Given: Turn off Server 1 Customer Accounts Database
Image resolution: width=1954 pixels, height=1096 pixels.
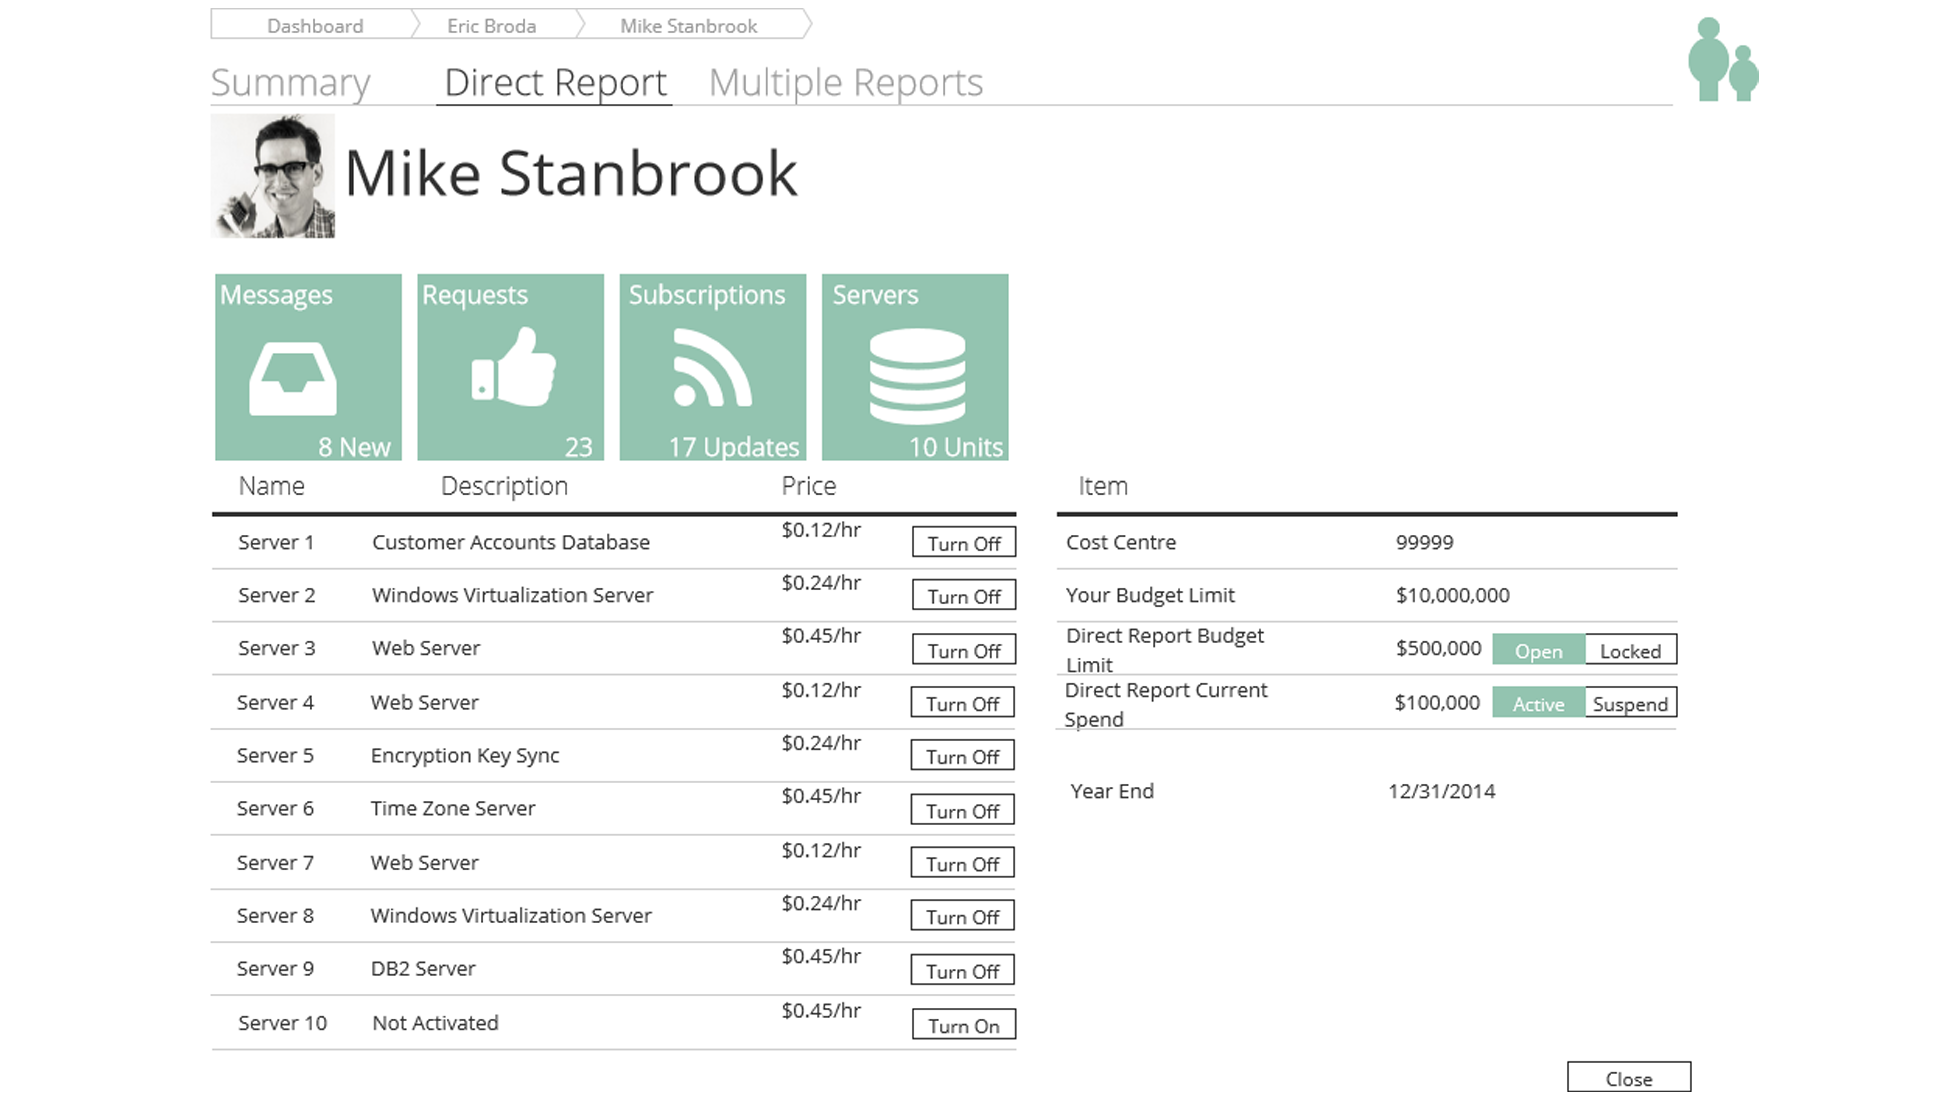Looking at the screenshot, I should [963, 543].
